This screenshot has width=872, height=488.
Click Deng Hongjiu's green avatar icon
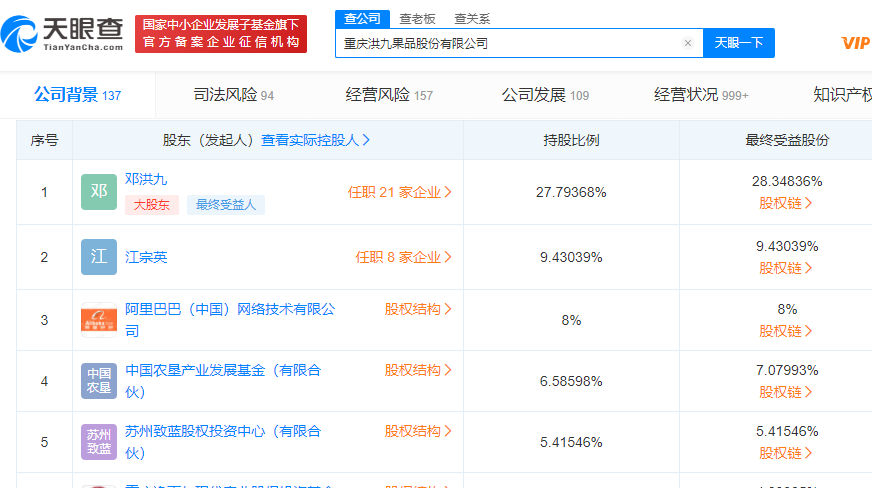pyautogui.click(x=99, y=192)
